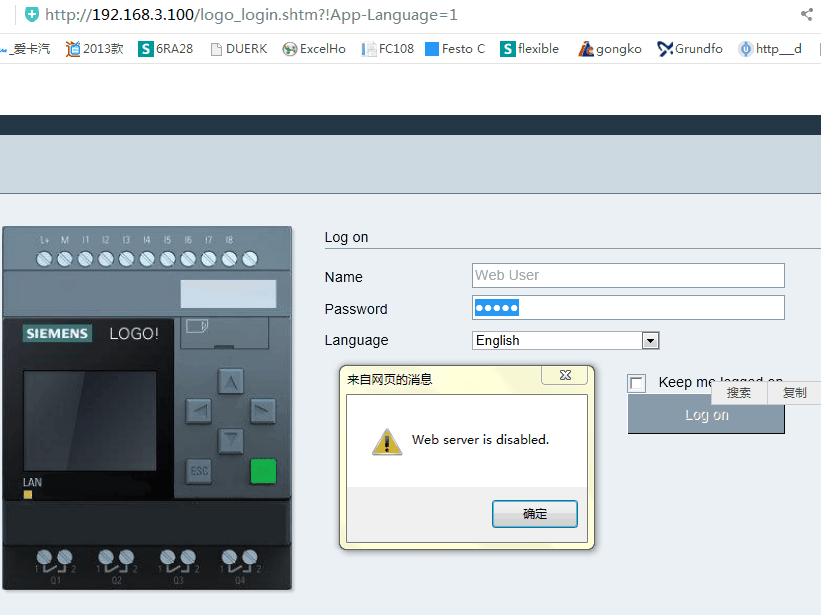Click the up arrow key on LOGO! device
The width and height of the screenshot is (821, 615).
pyautogui.click(x=230, y=381)
